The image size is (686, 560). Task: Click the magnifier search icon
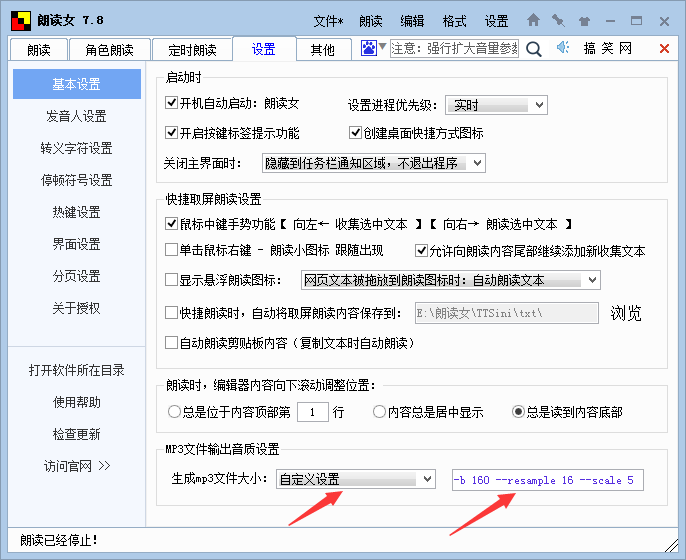point(533,49)
